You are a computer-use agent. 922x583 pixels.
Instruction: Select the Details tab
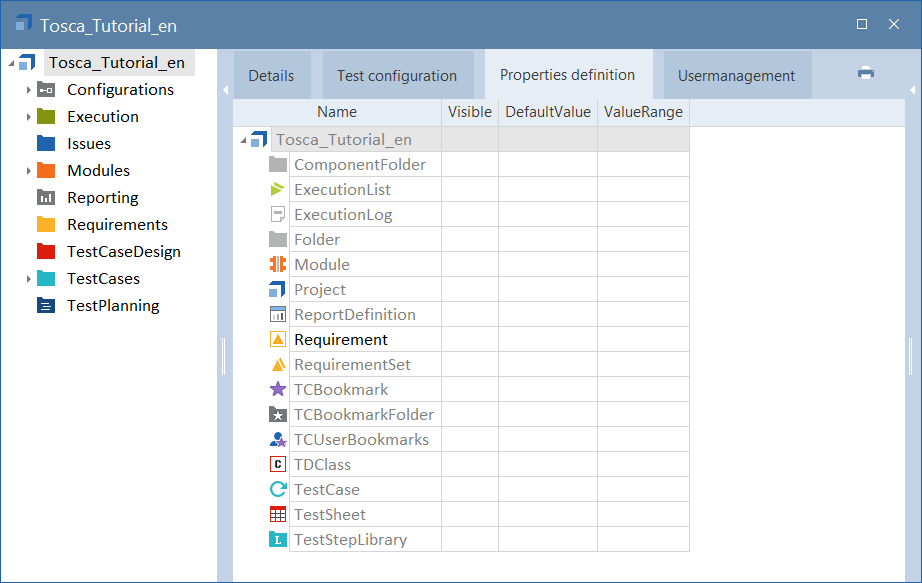[271, 76]
